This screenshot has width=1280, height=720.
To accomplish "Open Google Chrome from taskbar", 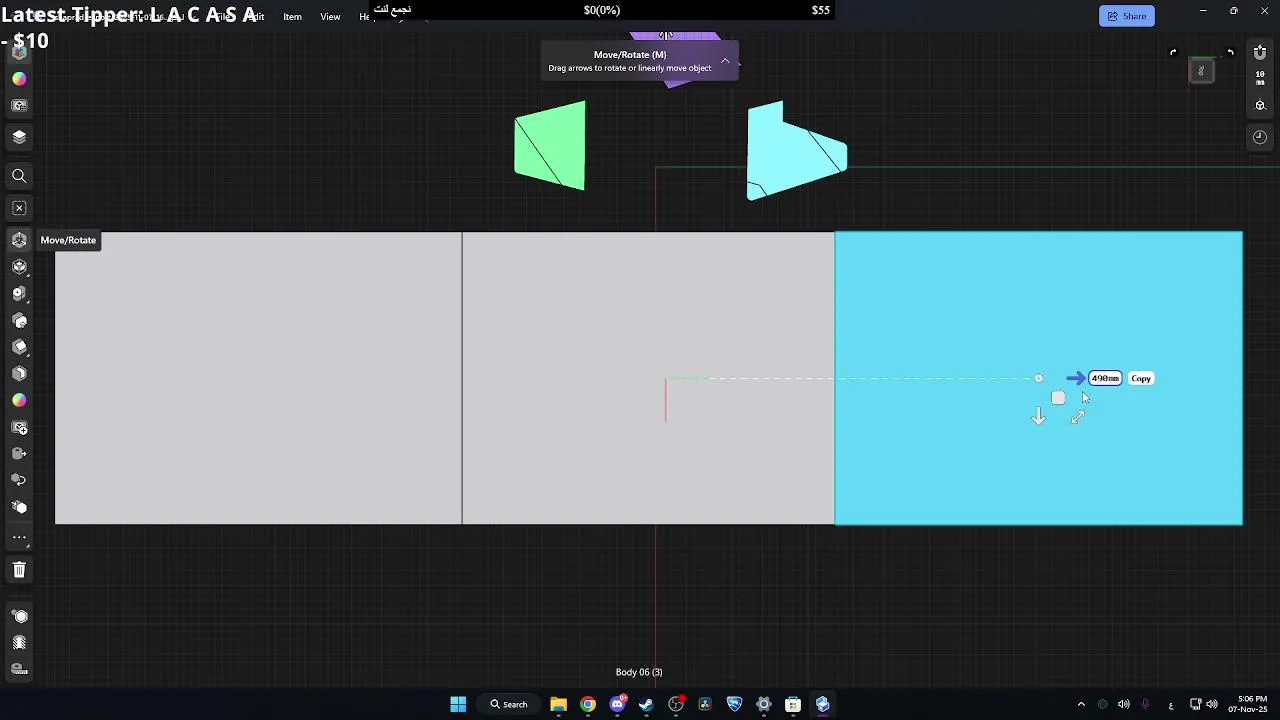I will [x=588, y=704].
